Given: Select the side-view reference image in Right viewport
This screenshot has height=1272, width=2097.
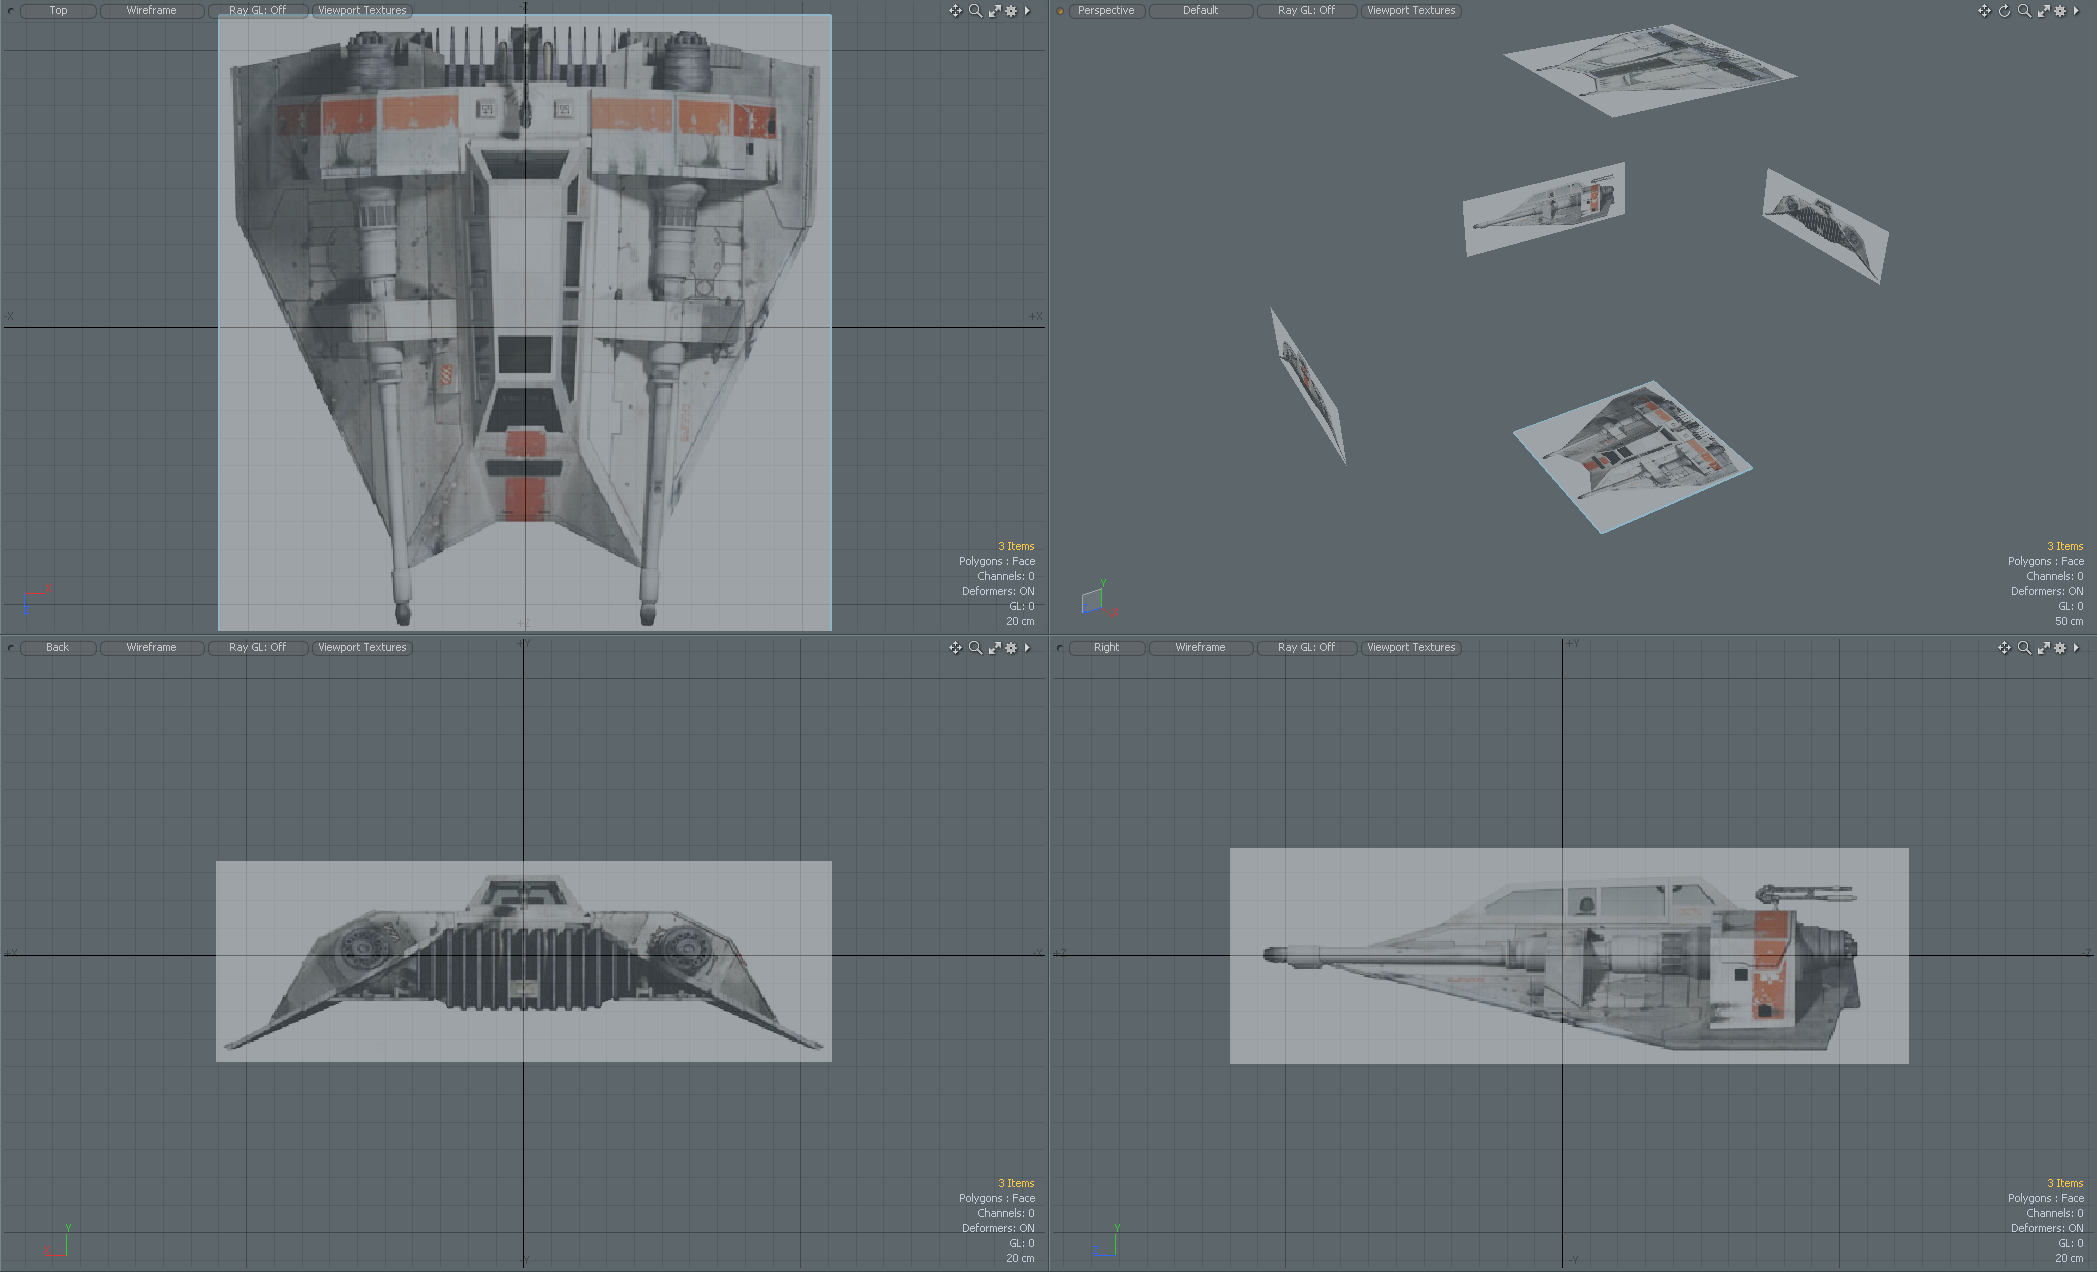Looking at the screenshot, I should tap(1569, 956).
